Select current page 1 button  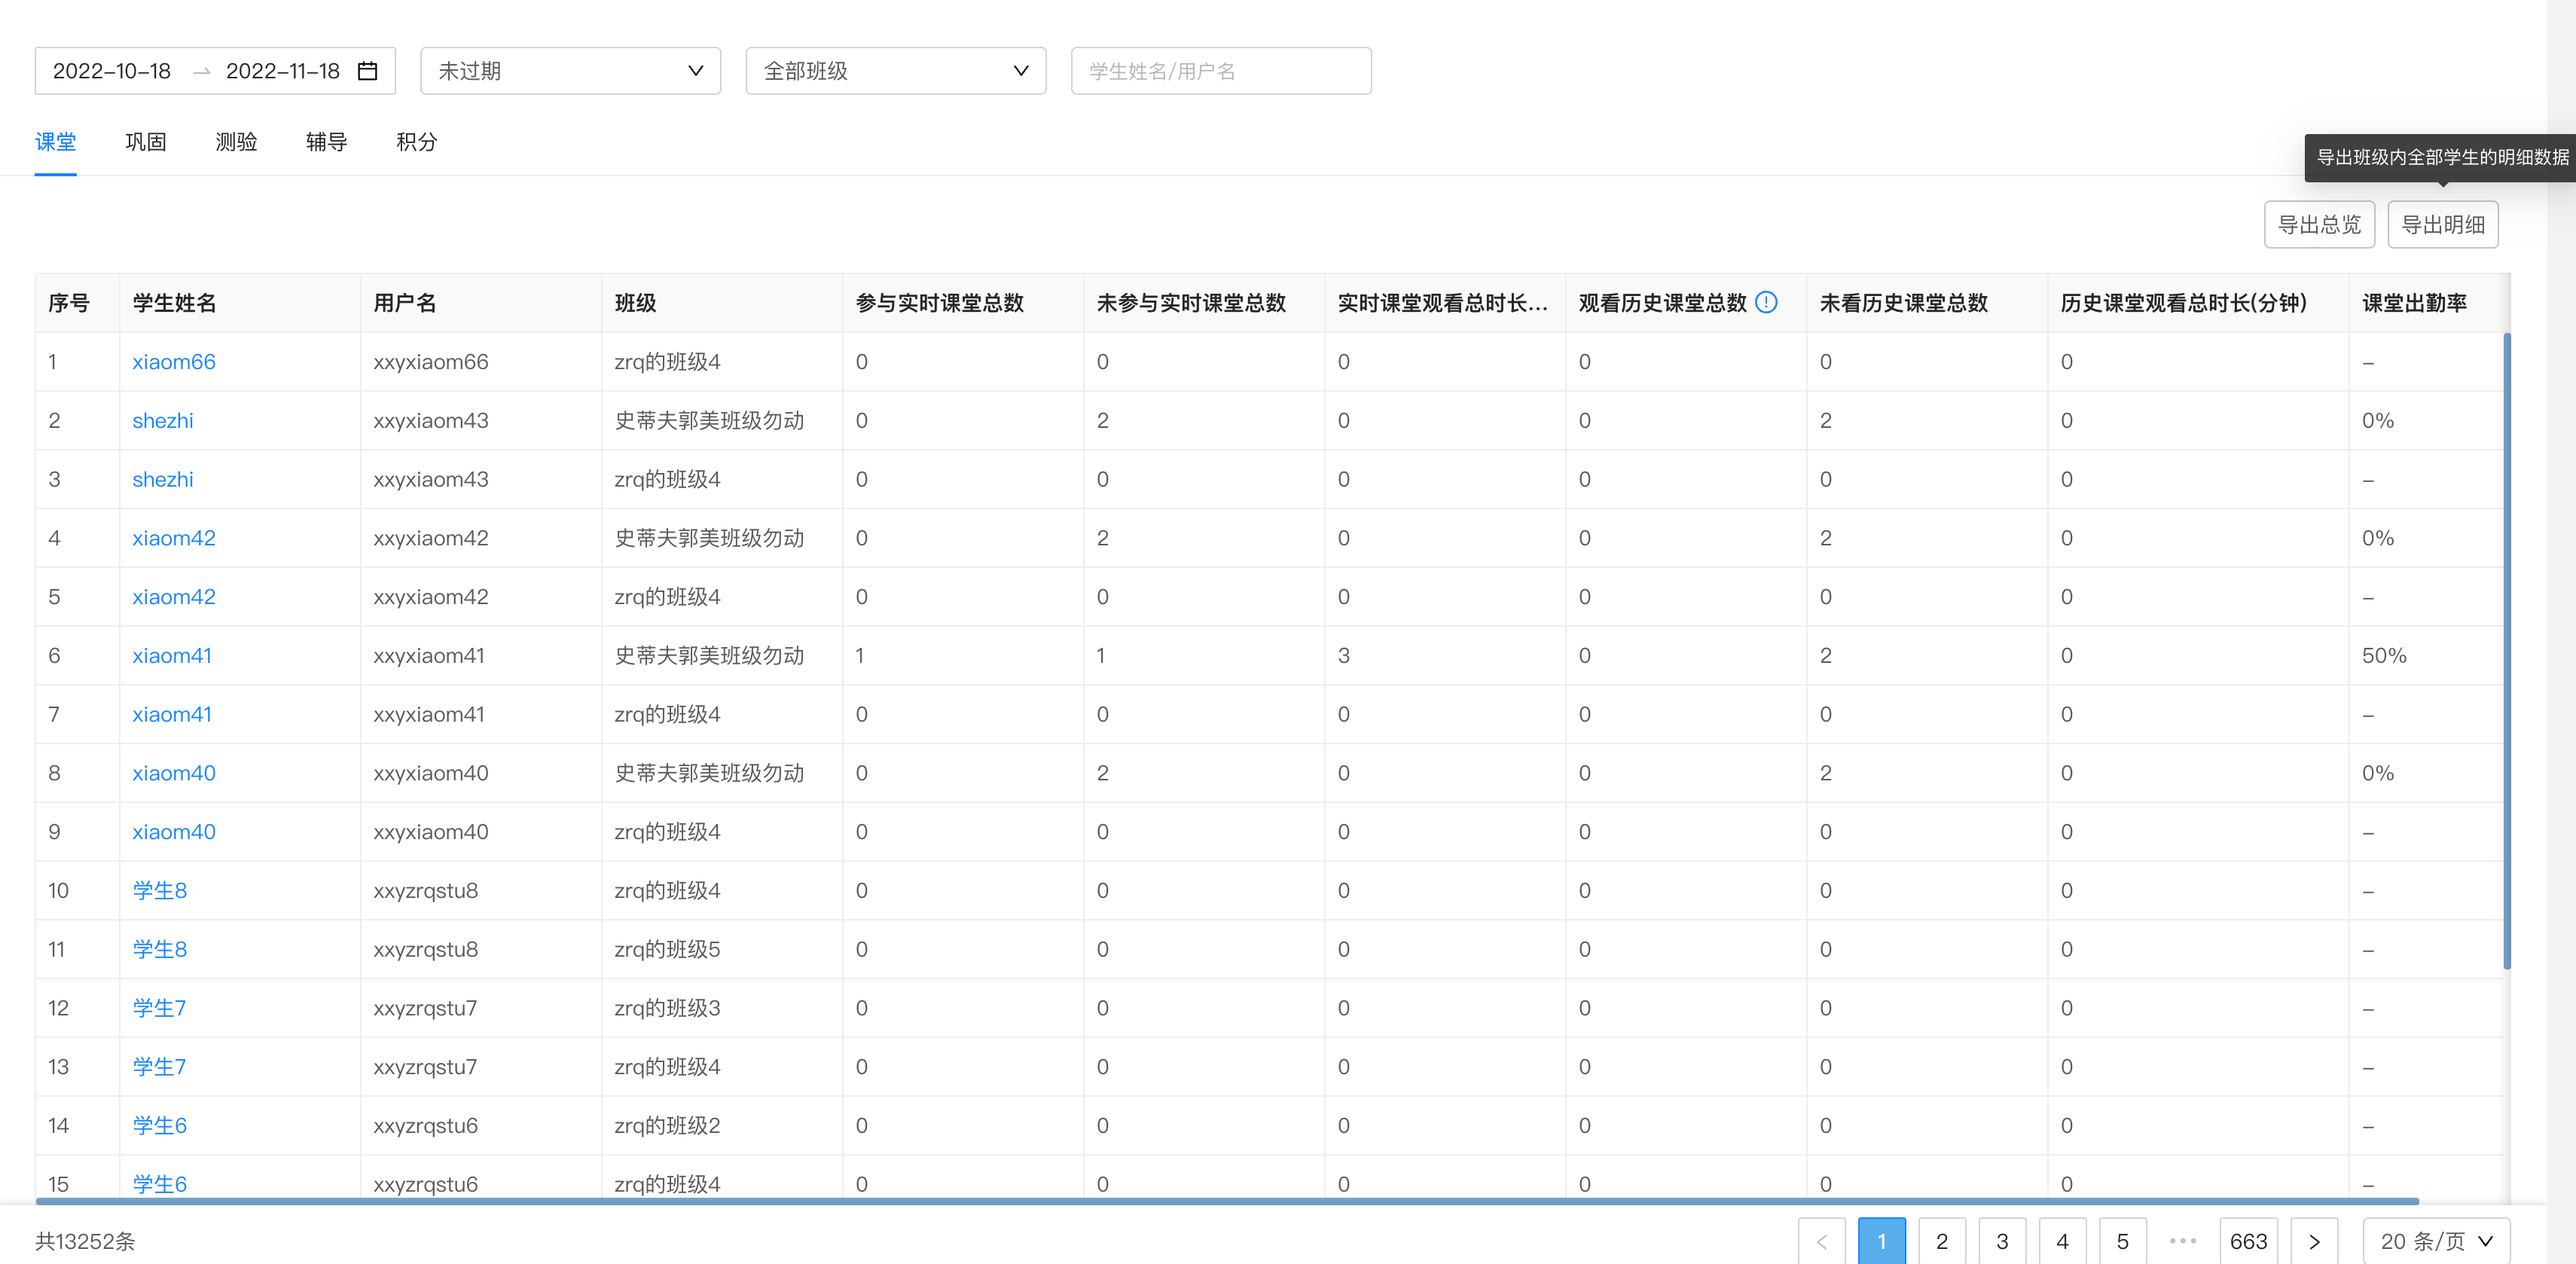(x=1881, y=1241)
